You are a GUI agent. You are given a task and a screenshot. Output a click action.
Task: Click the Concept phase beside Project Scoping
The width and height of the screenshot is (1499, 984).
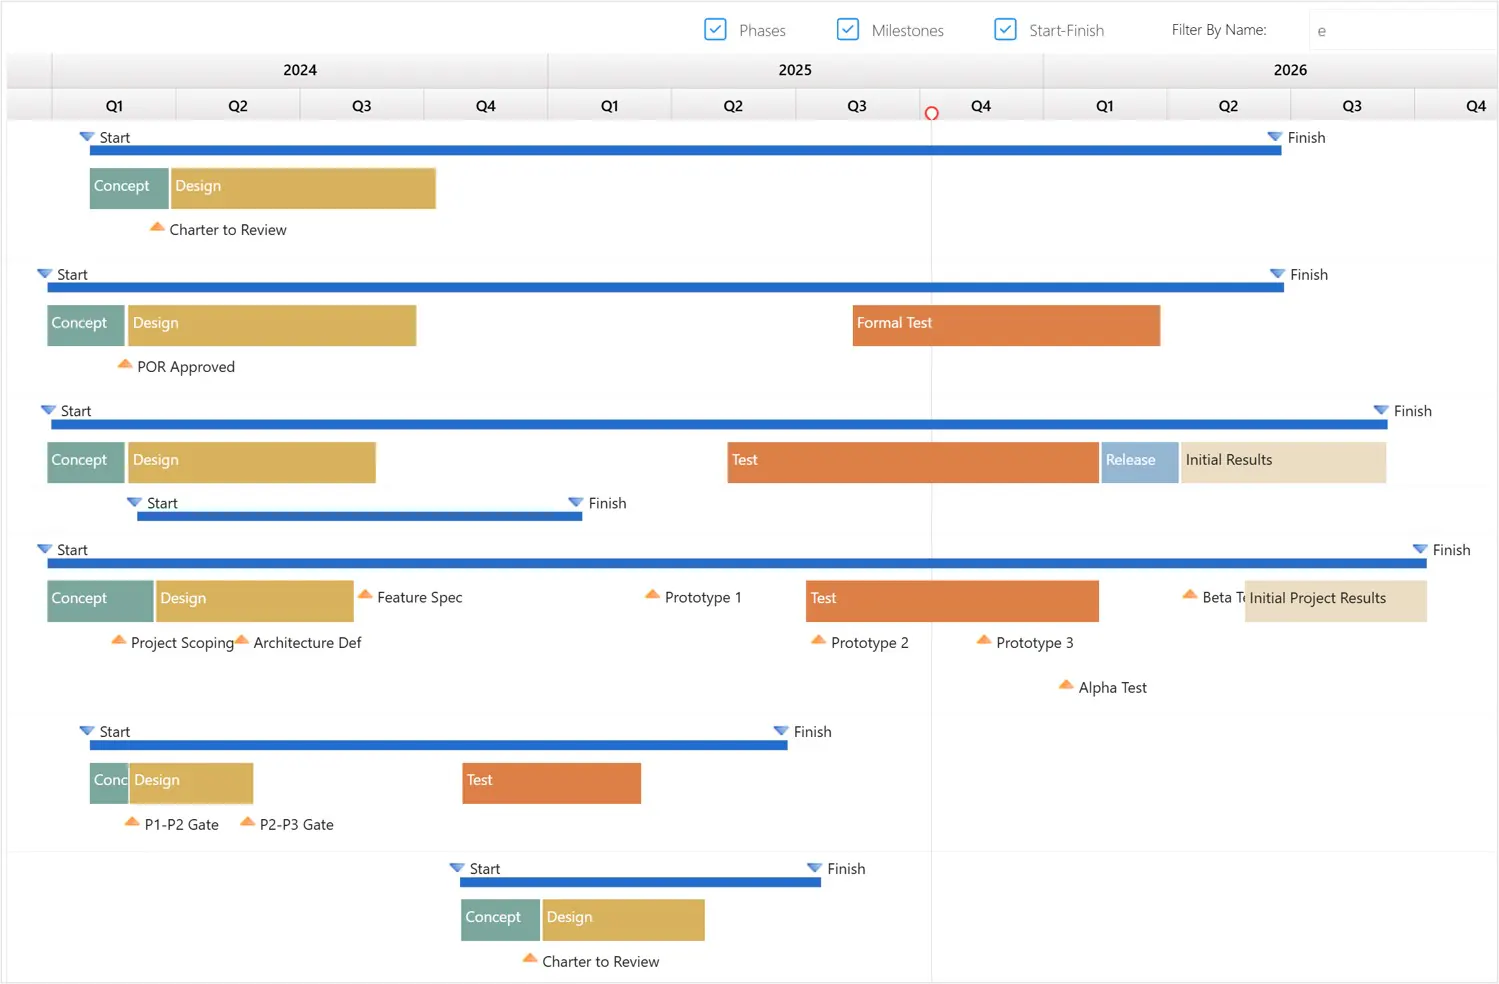[x=100, y=601]
